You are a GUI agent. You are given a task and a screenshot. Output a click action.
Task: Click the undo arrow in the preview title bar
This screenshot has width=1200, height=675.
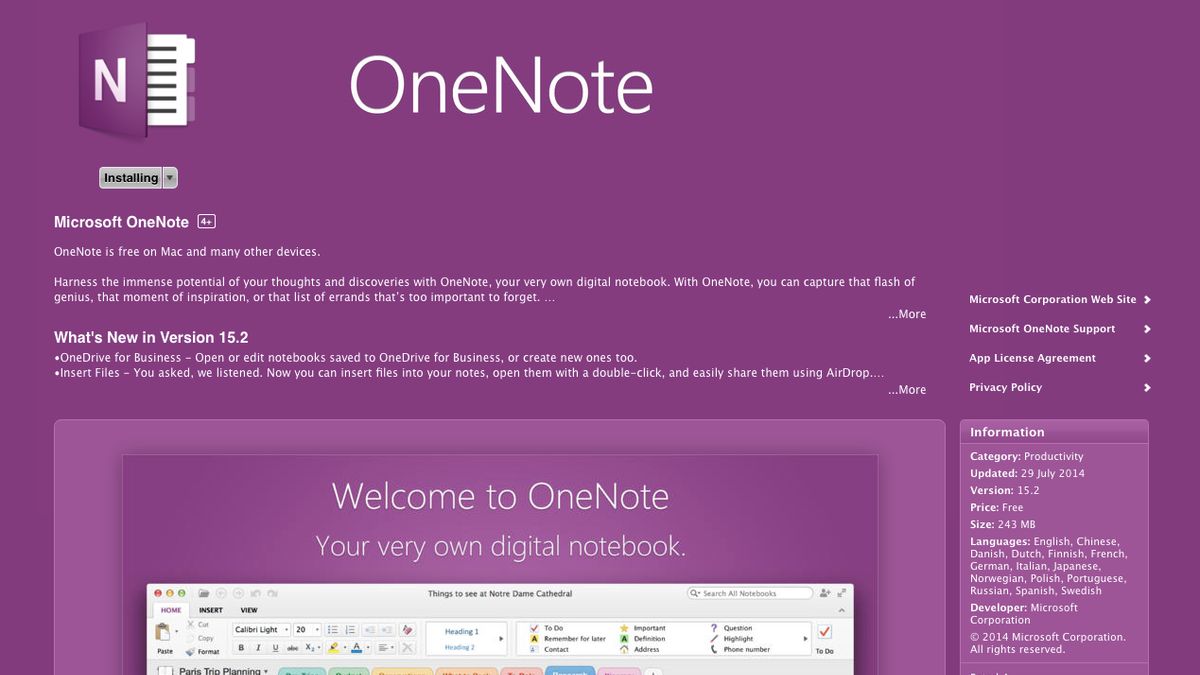click(255, 593)
